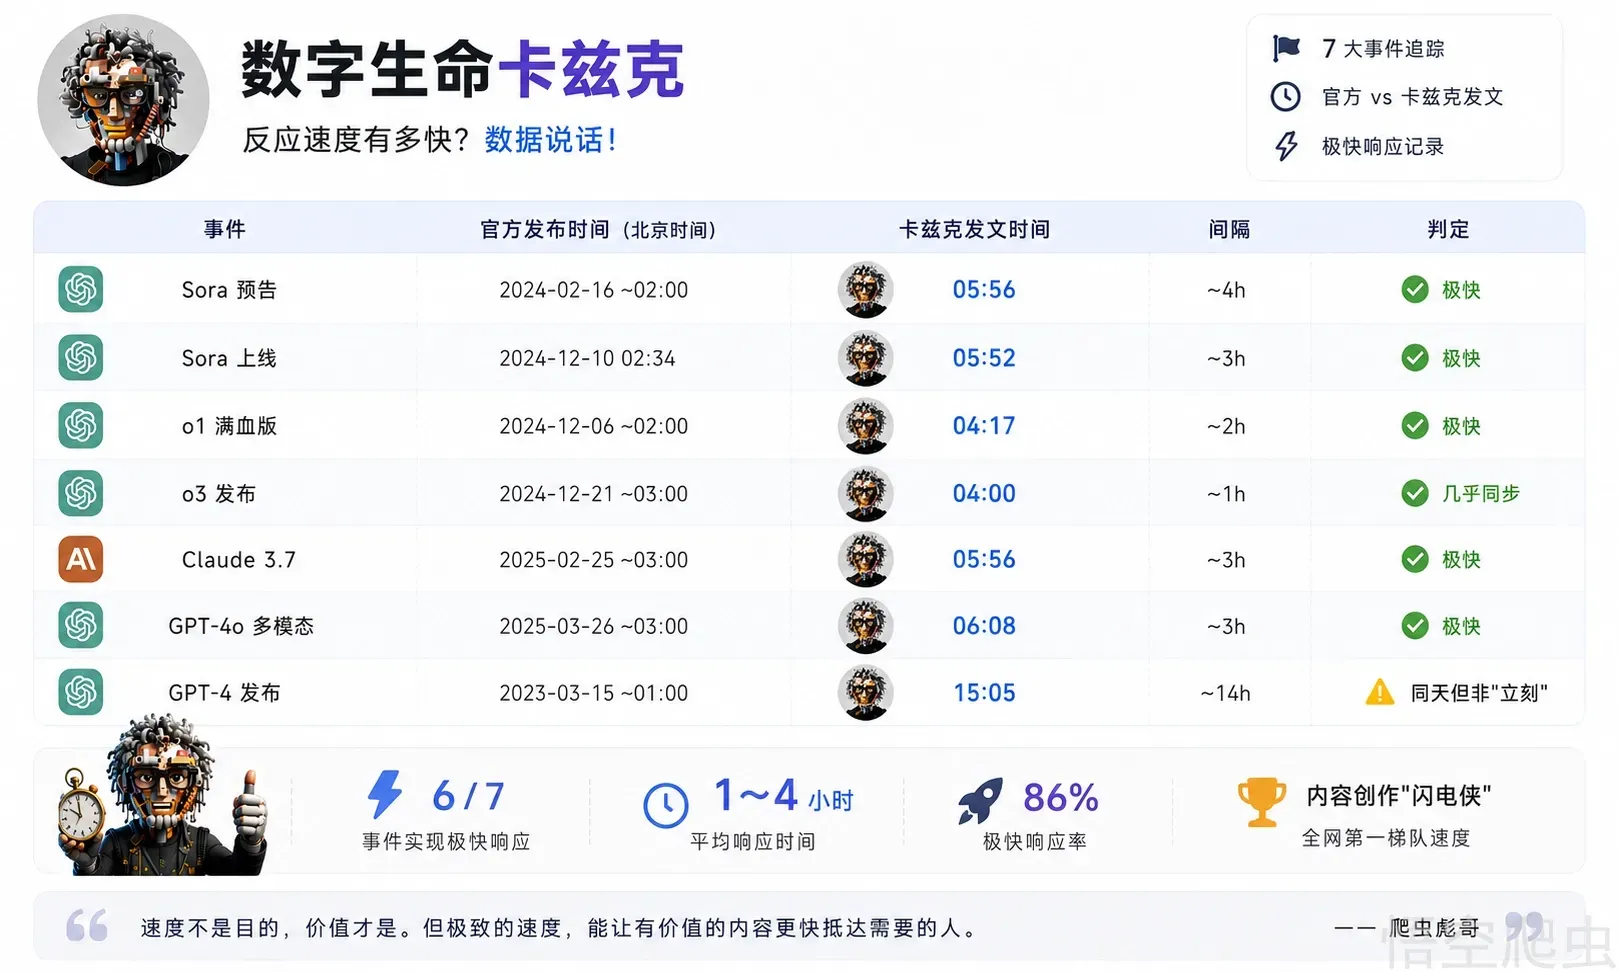Click the ~14h interval value
Image resolution: width=1619 pixels, height=972 pixels.
(x=1226, y=693)
